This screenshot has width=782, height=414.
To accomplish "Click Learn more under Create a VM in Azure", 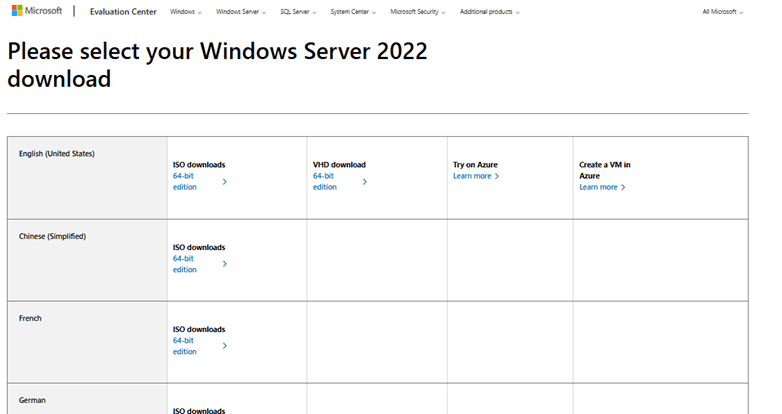I will coord(598,187).
